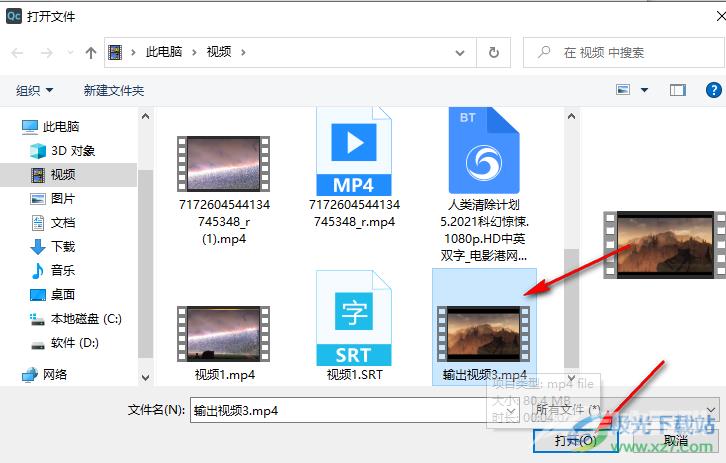Image resolution: width=726 pixels, height=463 pixels.
Task: Select subtitle file 视频1.SRT
Action: tap(354, 319)
